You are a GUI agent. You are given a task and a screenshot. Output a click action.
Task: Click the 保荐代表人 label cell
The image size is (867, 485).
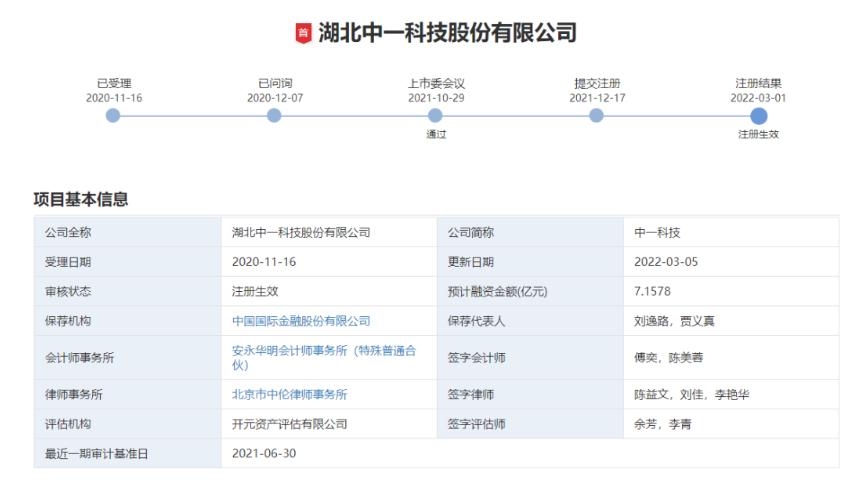coord(530,321)
